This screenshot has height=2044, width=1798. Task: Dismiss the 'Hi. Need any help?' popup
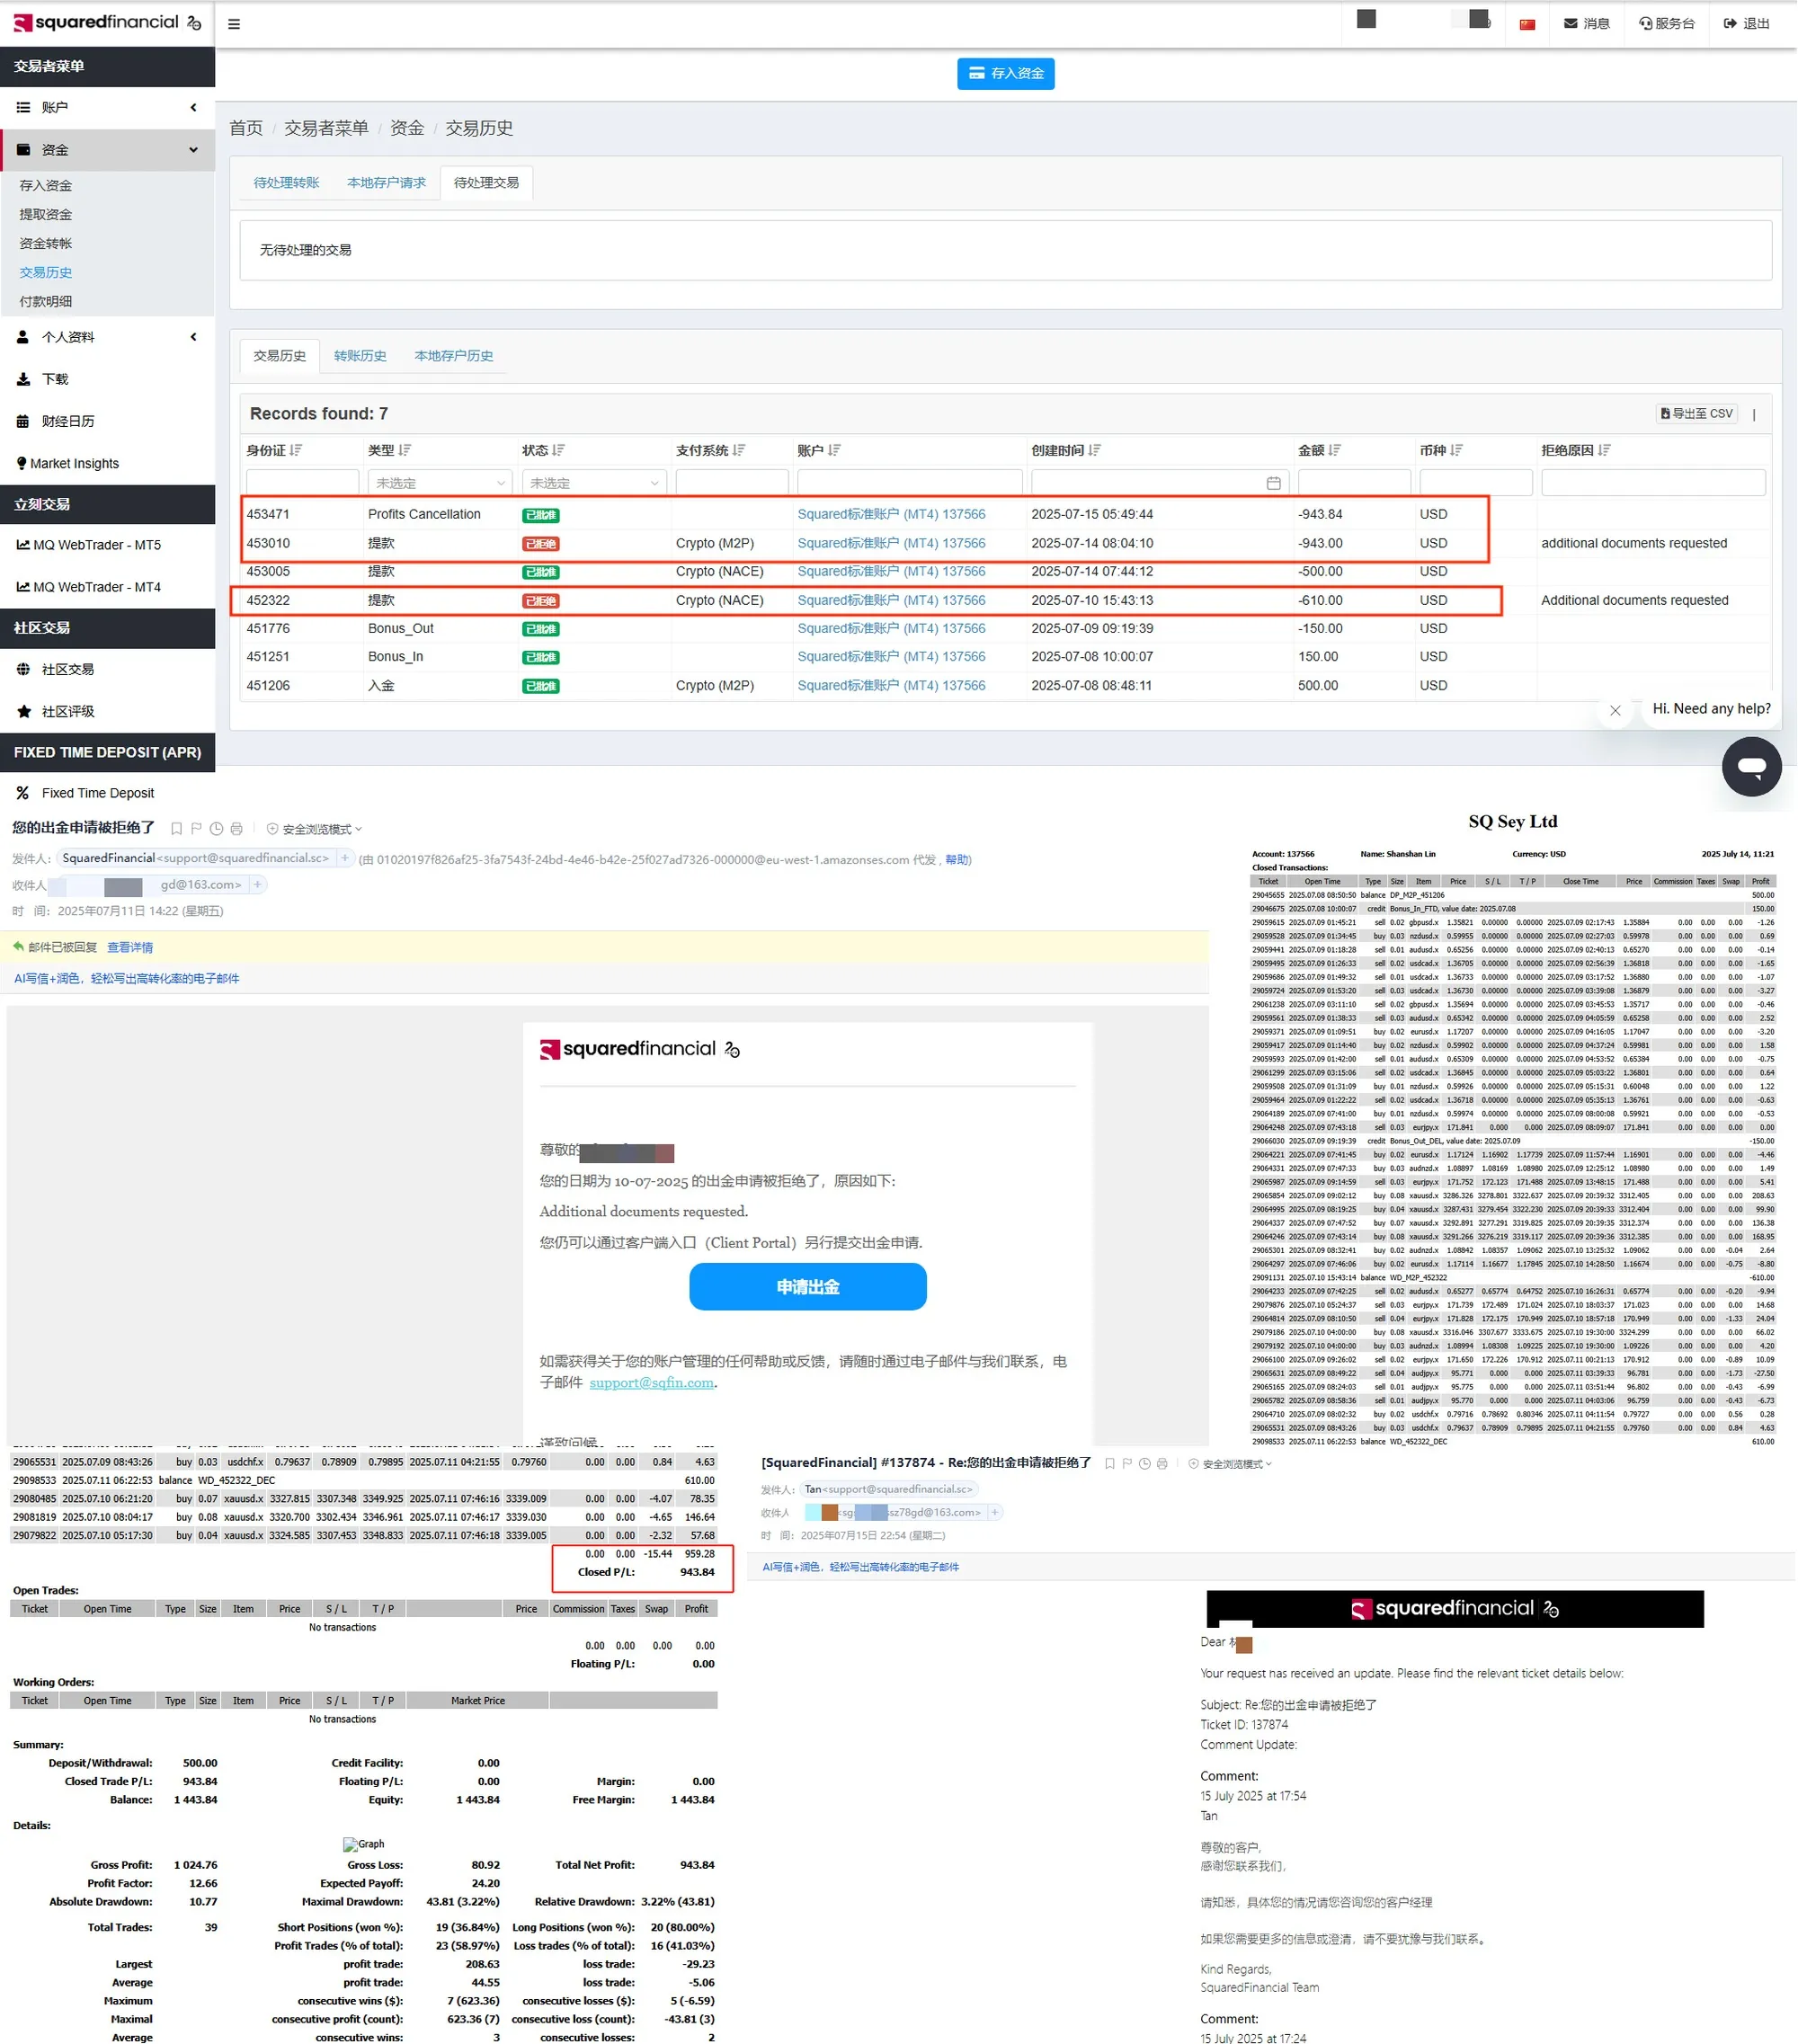tap(1615, 710)
